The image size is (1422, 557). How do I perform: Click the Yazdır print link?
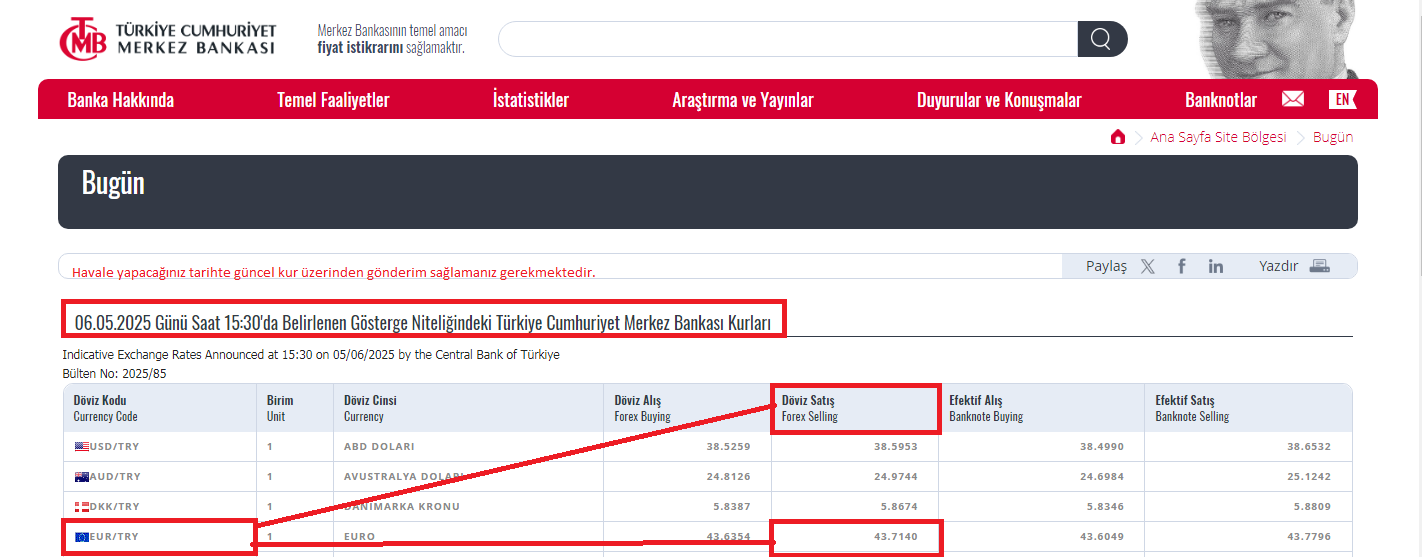pos(1278,266)
